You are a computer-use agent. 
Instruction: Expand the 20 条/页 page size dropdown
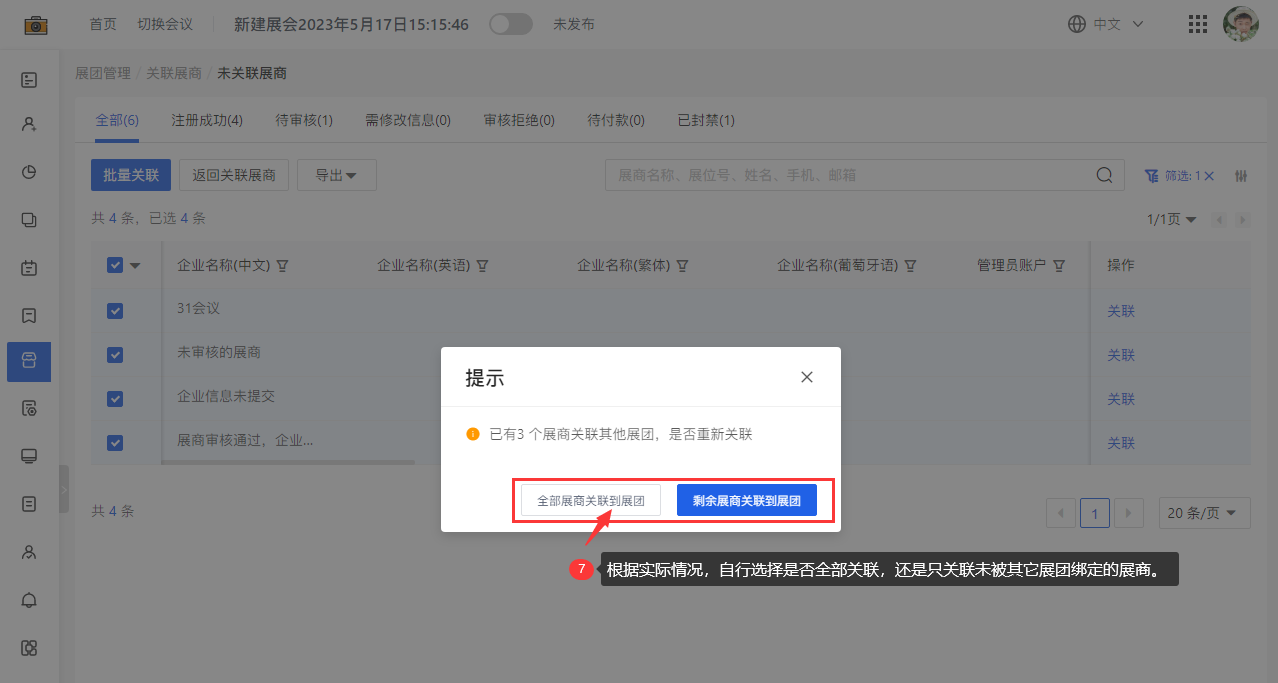pos(1204,513)
